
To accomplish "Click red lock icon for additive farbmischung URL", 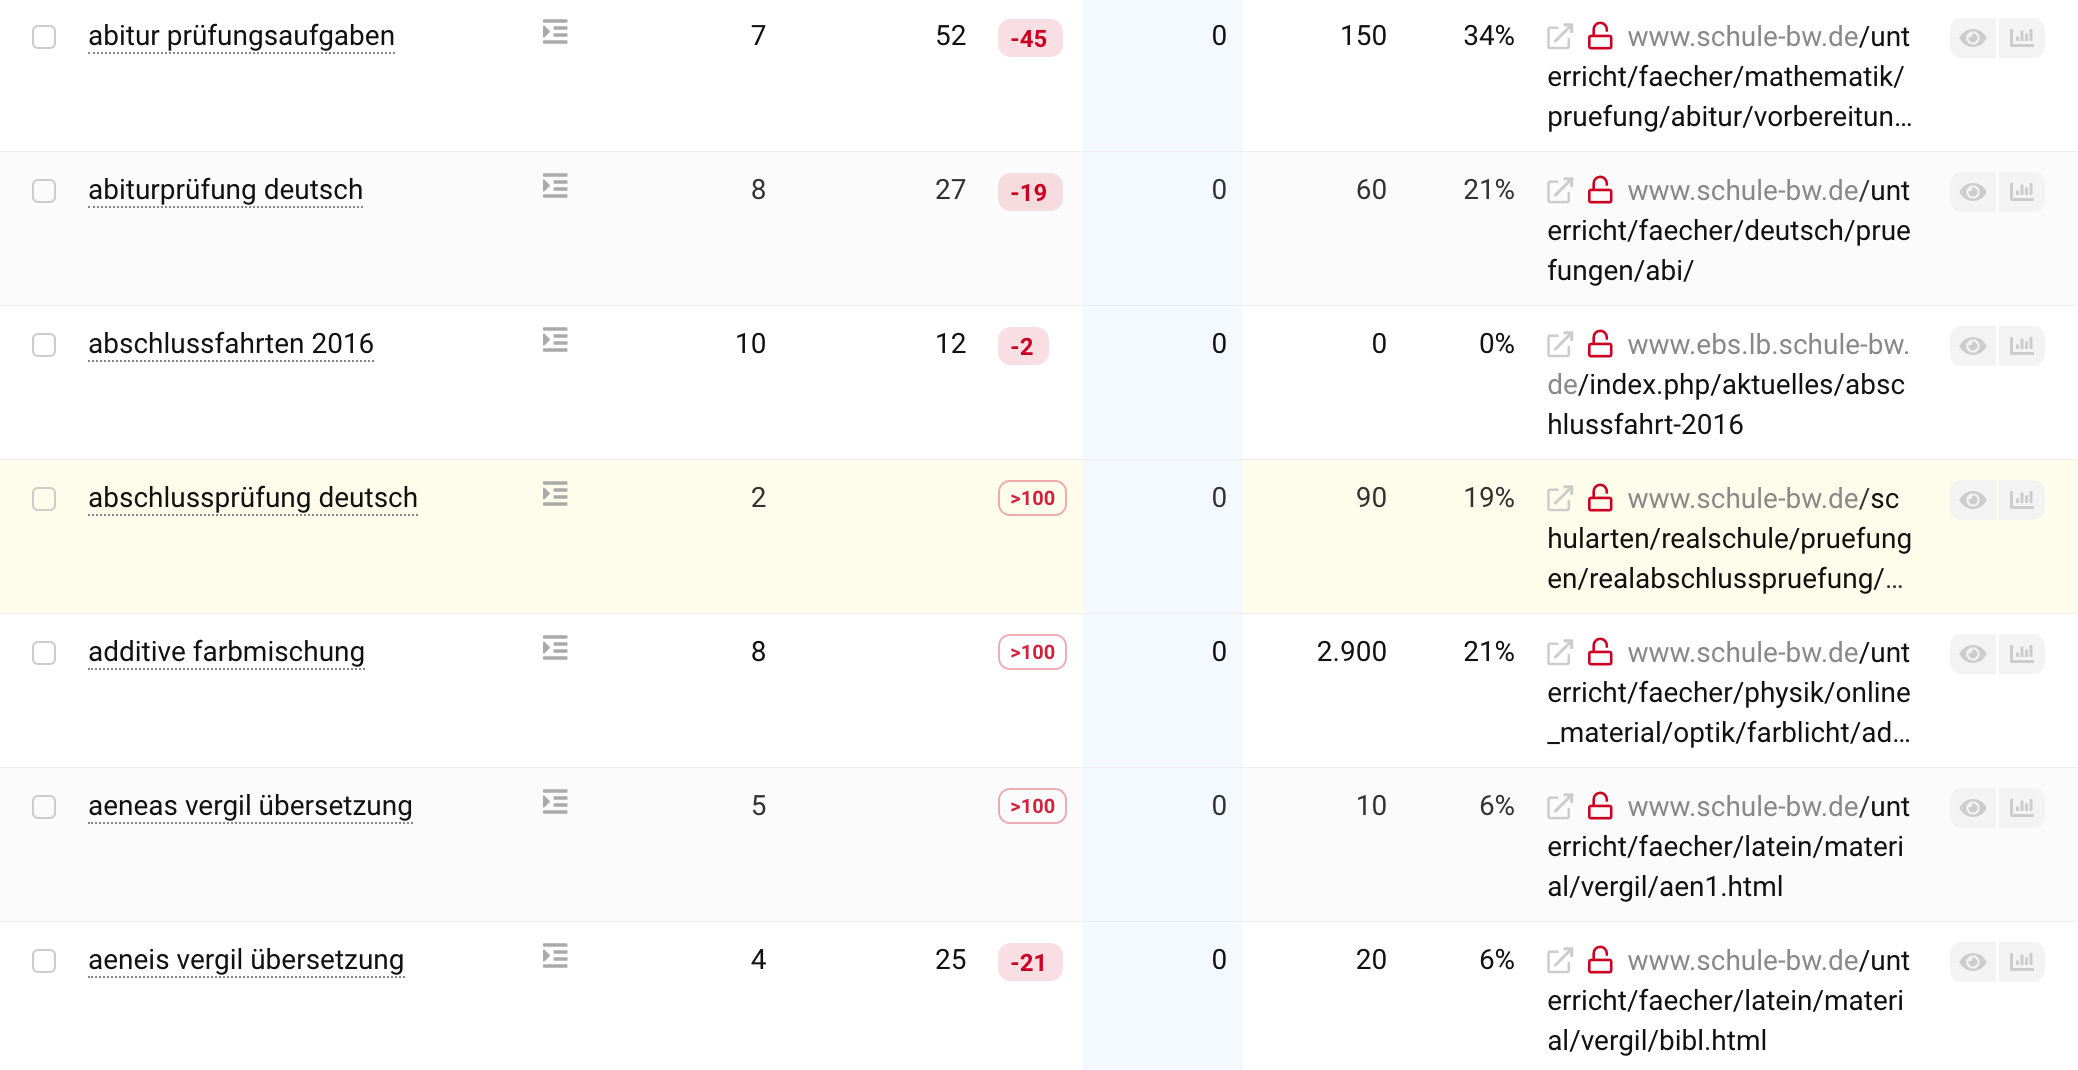I will [1600, 652].
